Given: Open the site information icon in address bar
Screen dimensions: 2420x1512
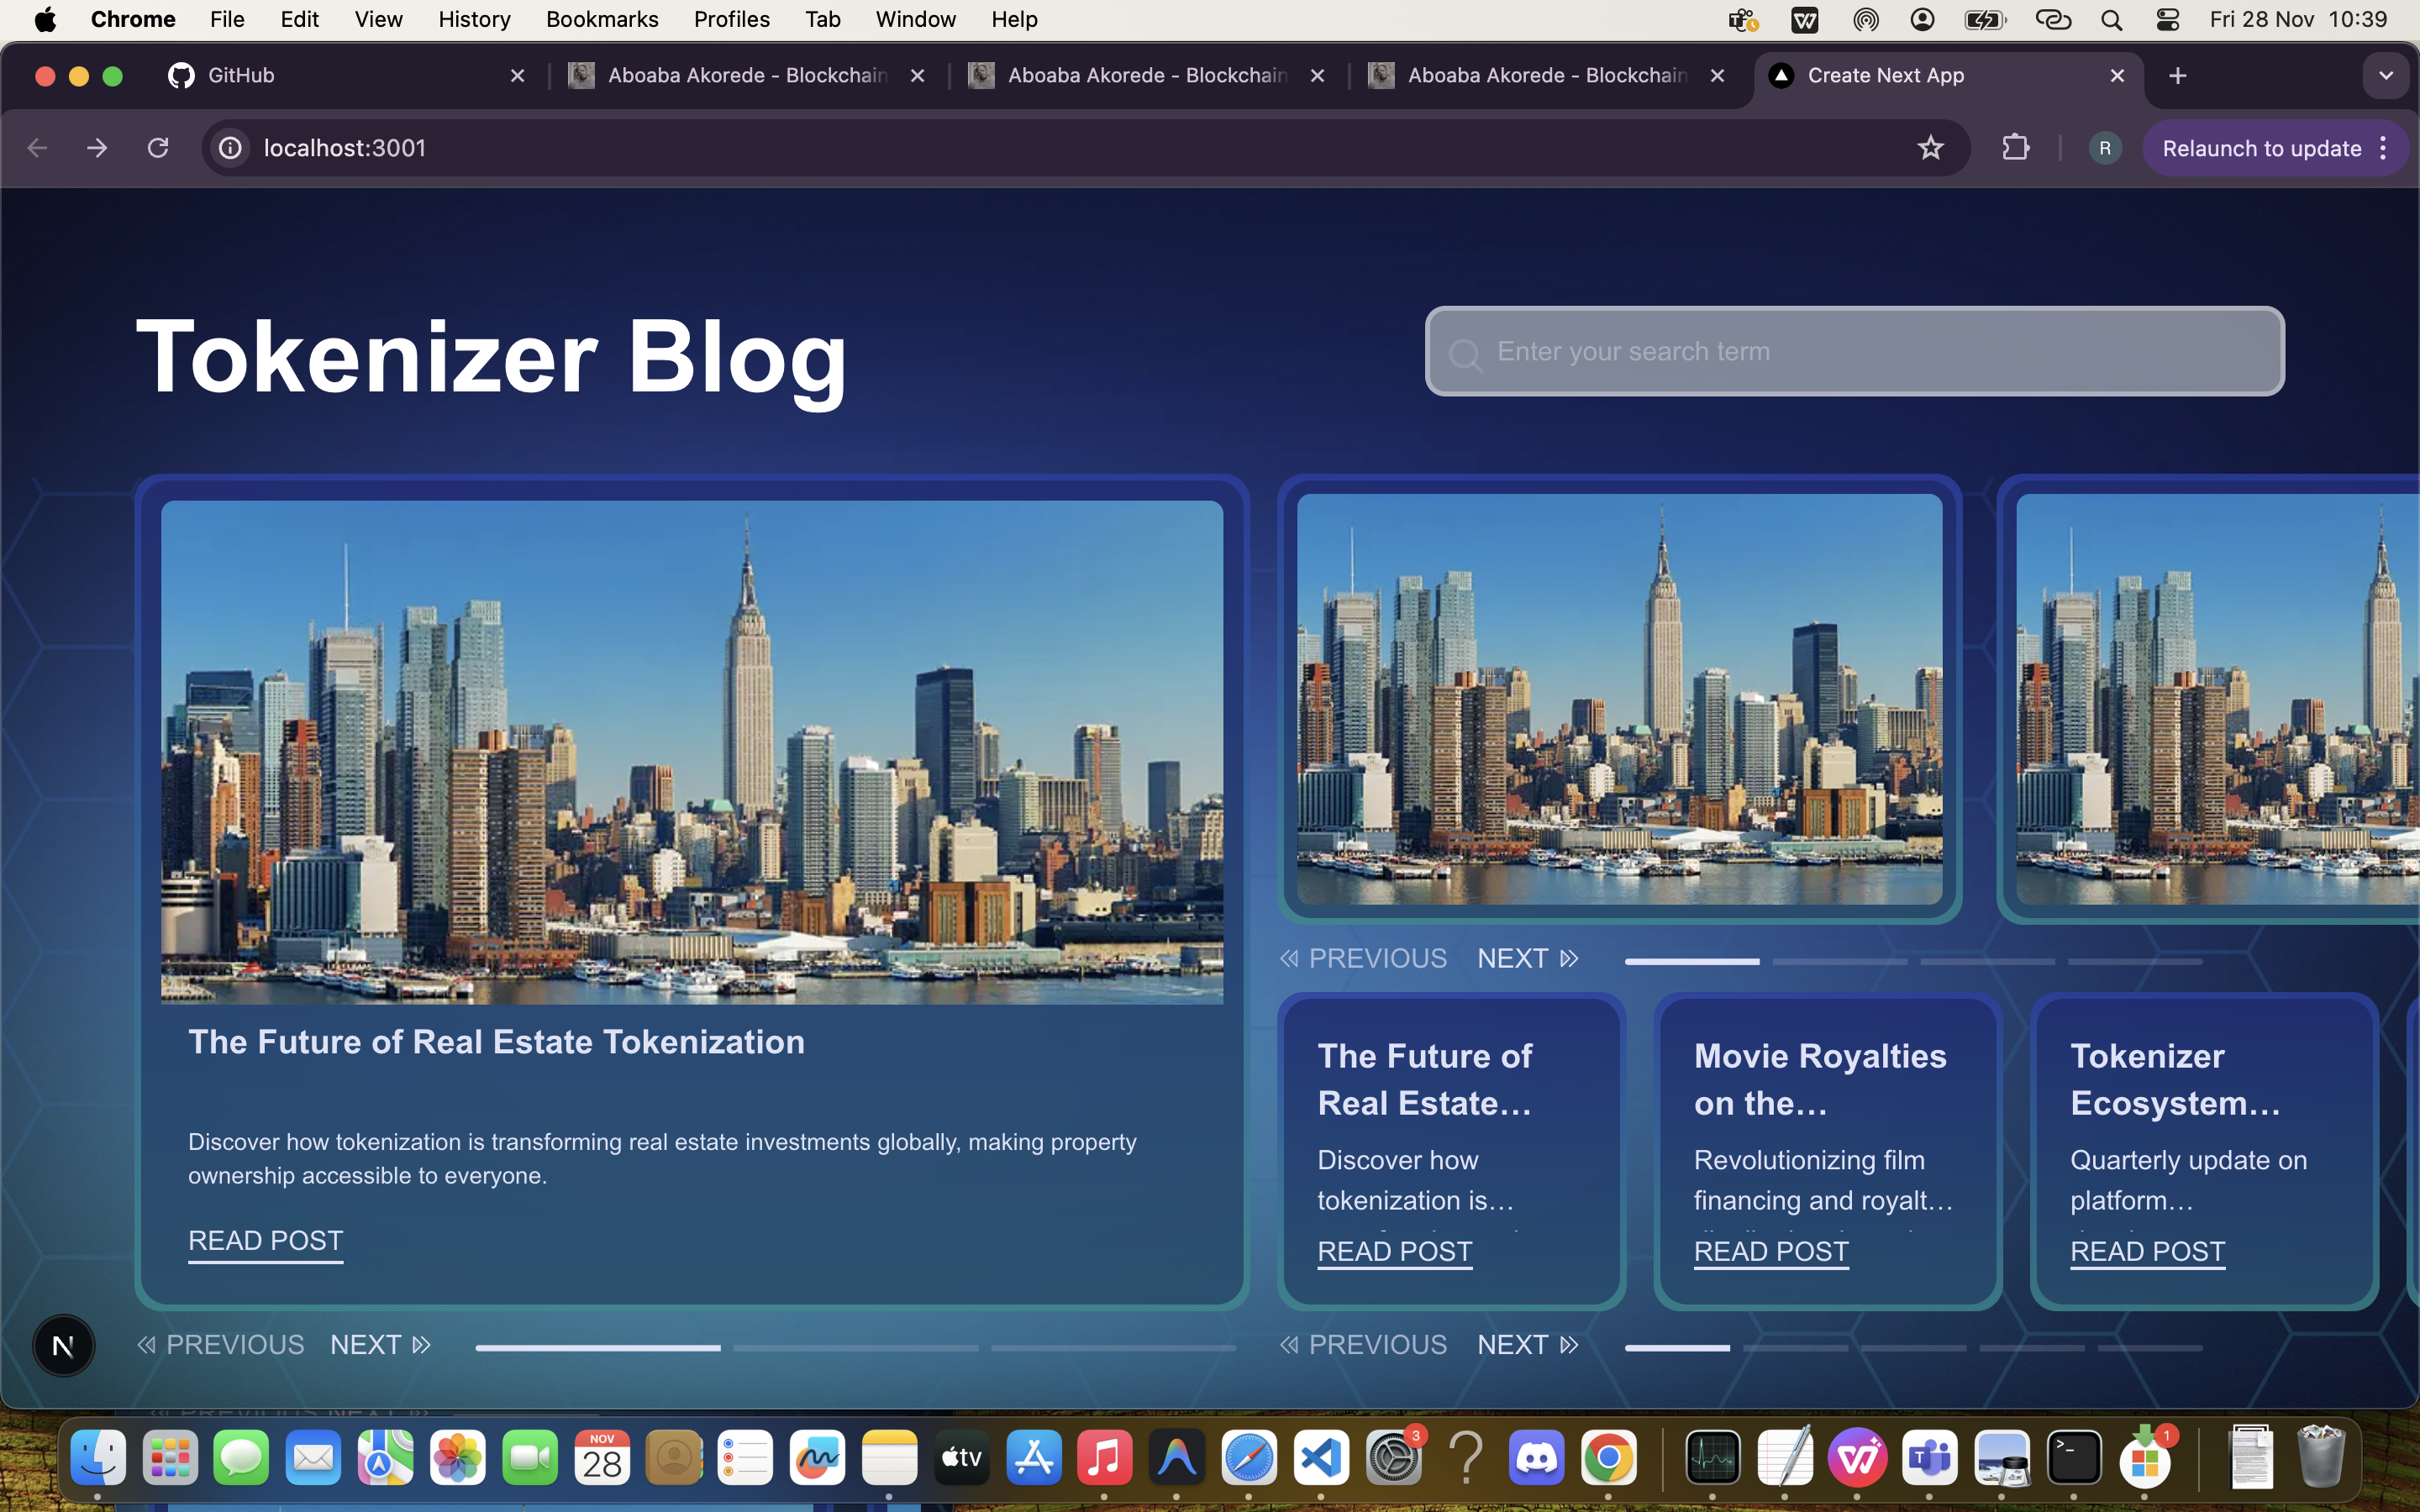Looking at the screenshot, I should 230,147.
